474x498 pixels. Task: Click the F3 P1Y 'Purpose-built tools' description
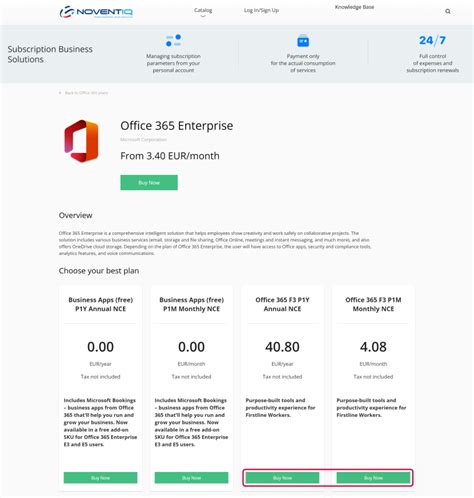(280, 407)
